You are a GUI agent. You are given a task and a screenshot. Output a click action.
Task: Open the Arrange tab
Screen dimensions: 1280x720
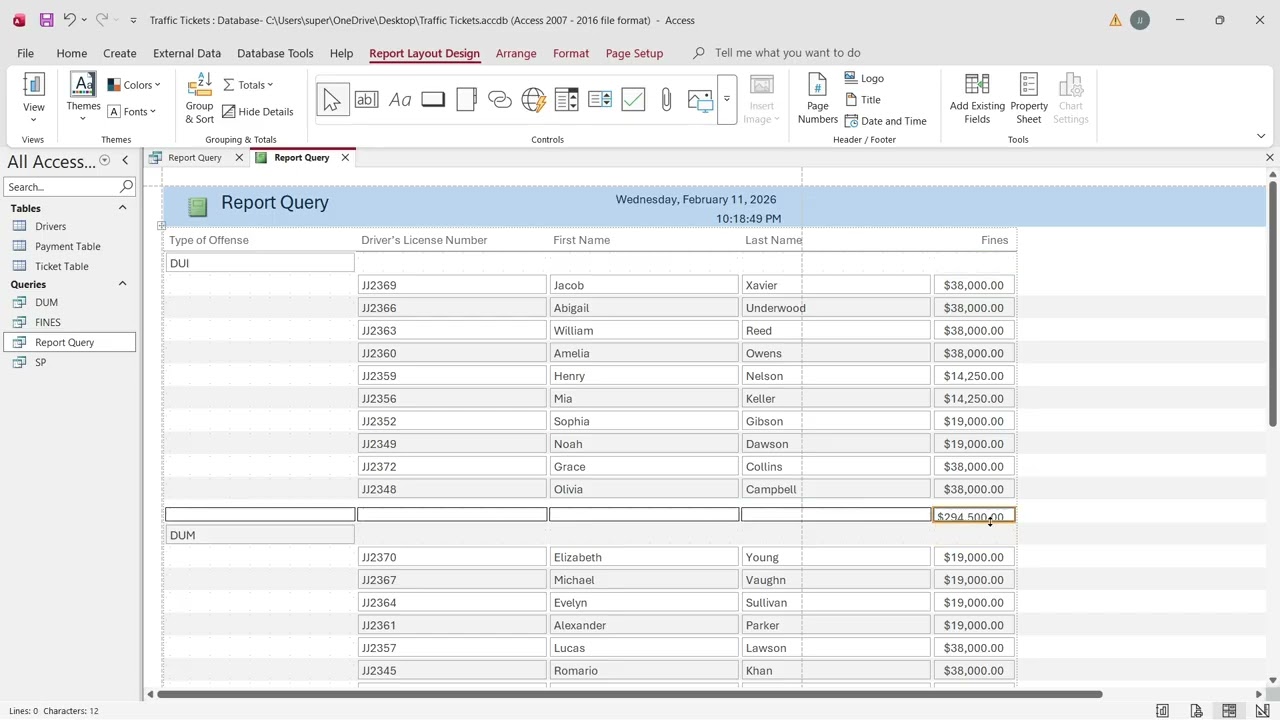point(516,53)
